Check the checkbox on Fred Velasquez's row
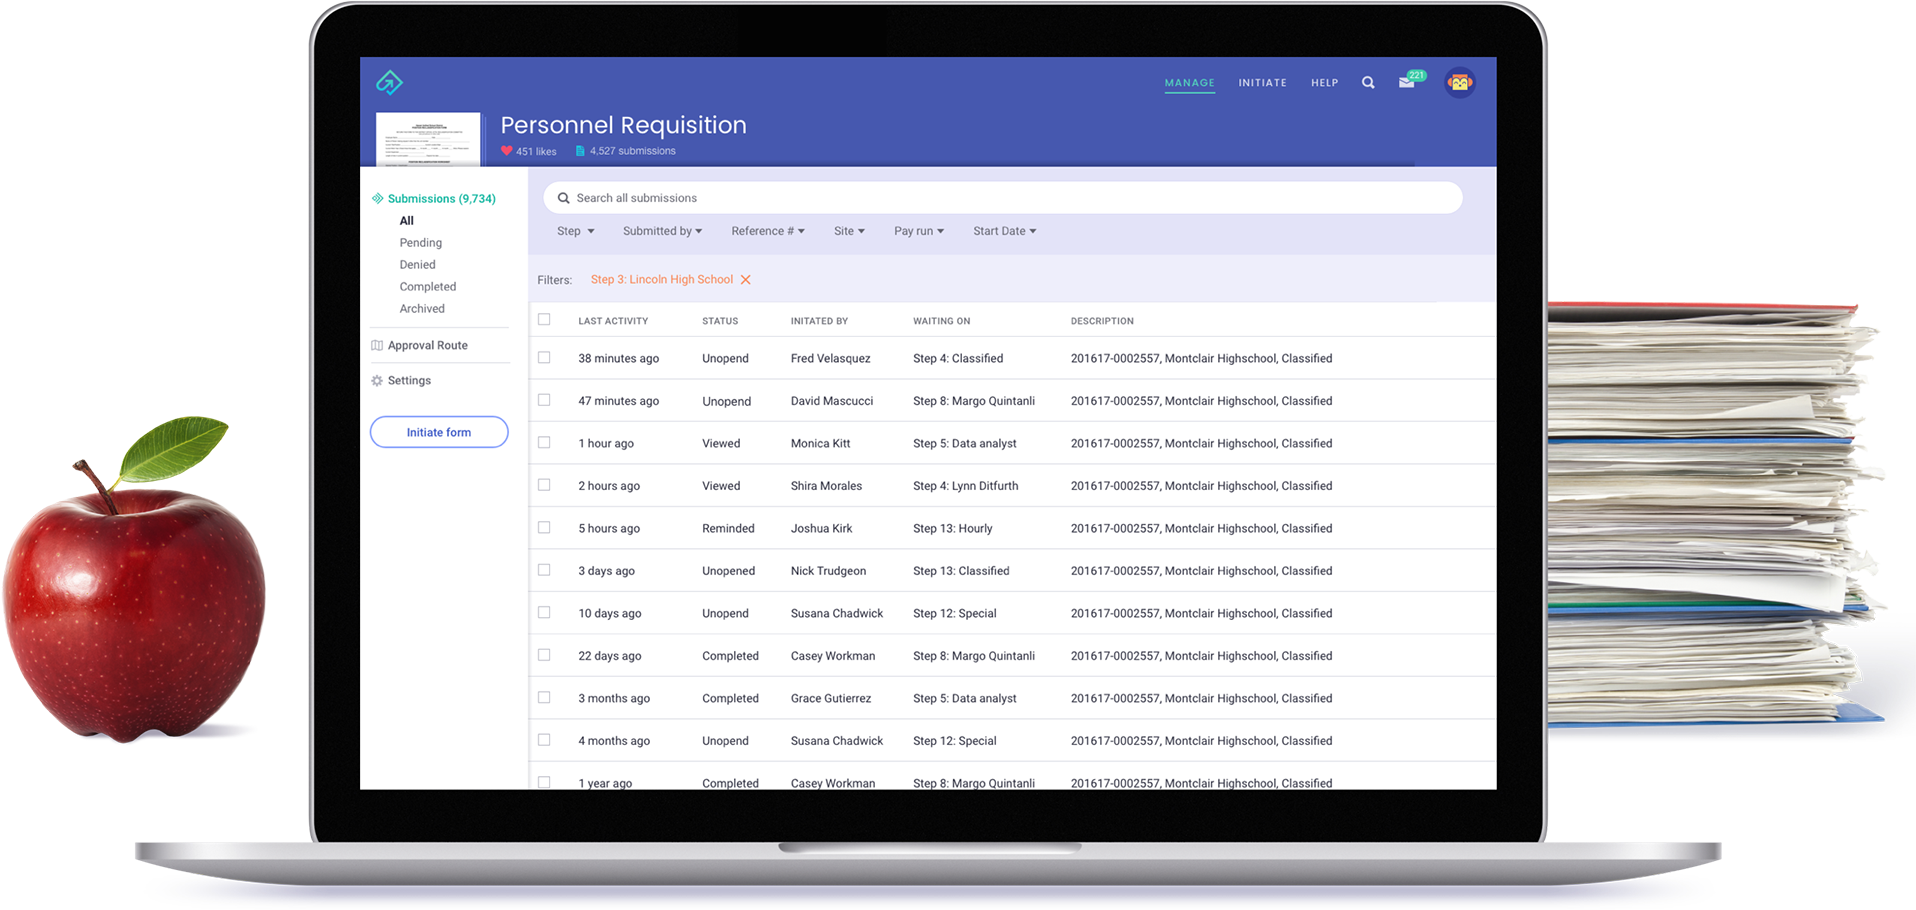This screenshot has width=1916, height=910. click(544, 357)
